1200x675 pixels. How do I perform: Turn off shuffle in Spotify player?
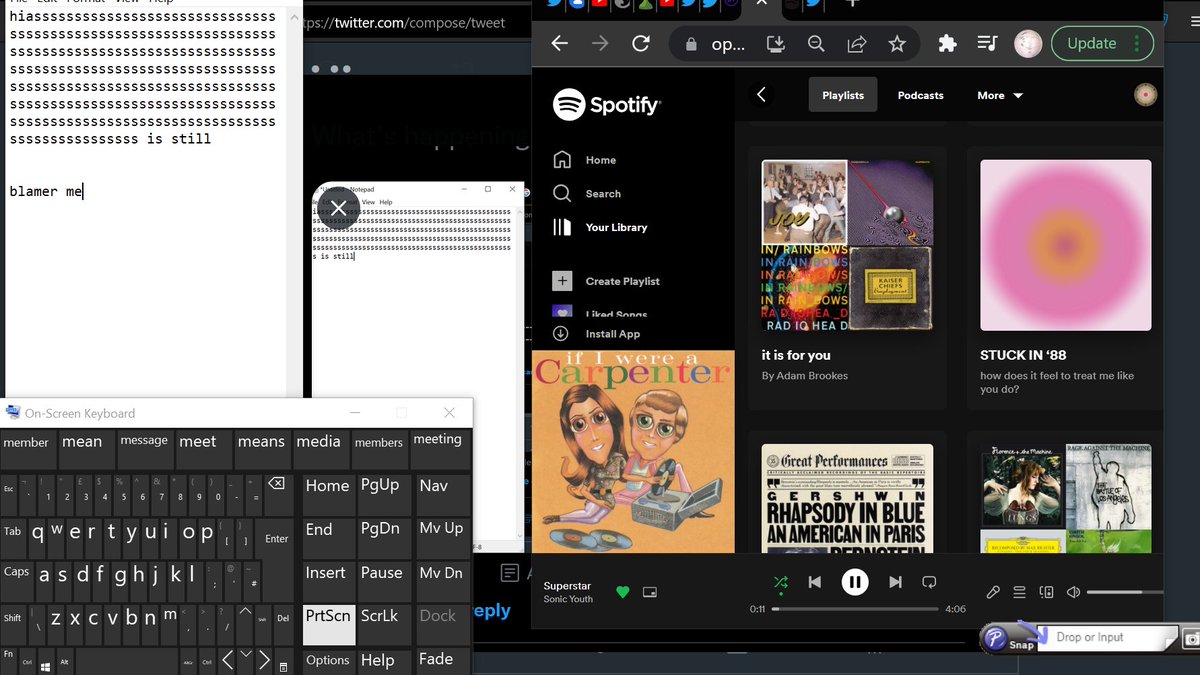781,582
